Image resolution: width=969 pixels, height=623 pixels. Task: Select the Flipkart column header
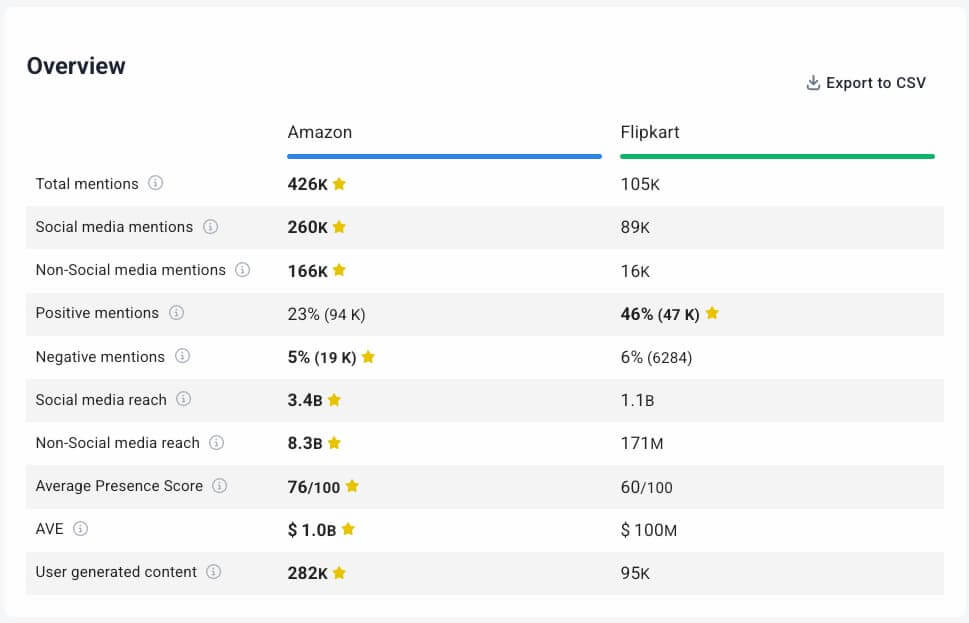click(650, 132)
